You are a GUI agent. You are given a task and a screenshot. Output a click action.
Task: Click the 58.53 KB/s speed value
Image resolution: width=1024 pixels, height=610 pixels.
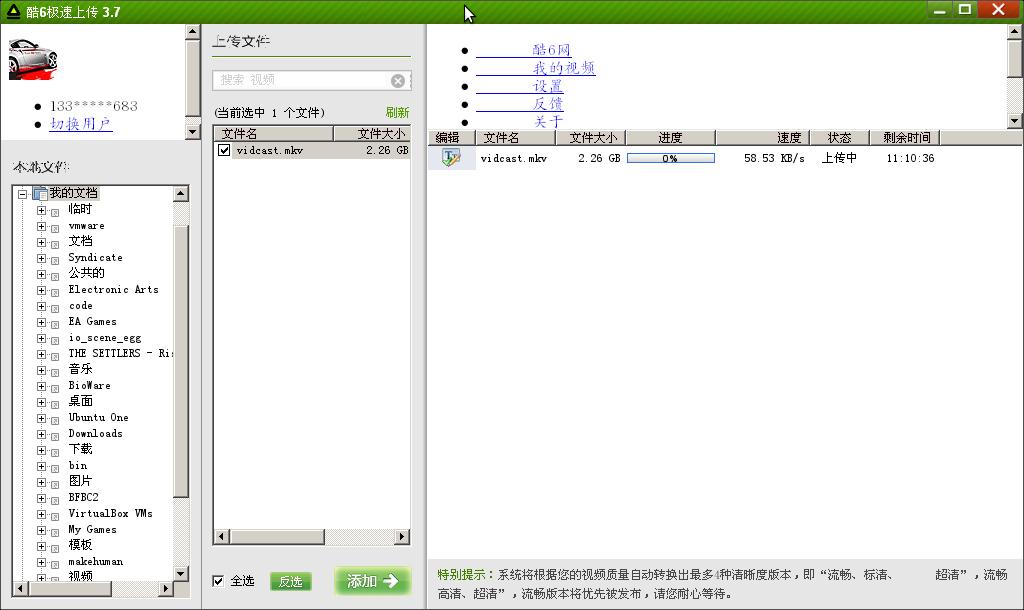coord(775,158)
